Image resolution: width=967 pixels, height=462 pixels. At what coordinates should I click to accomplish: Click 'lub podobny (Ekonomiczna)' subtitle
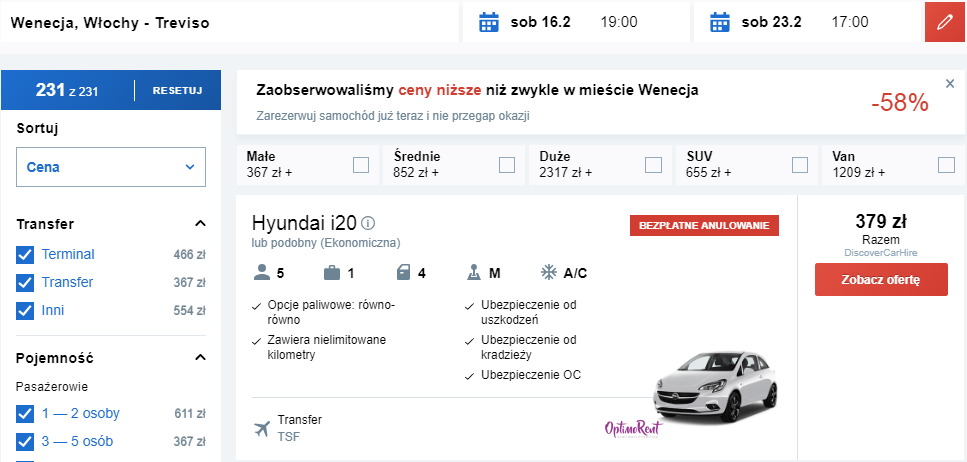[326, 243]
